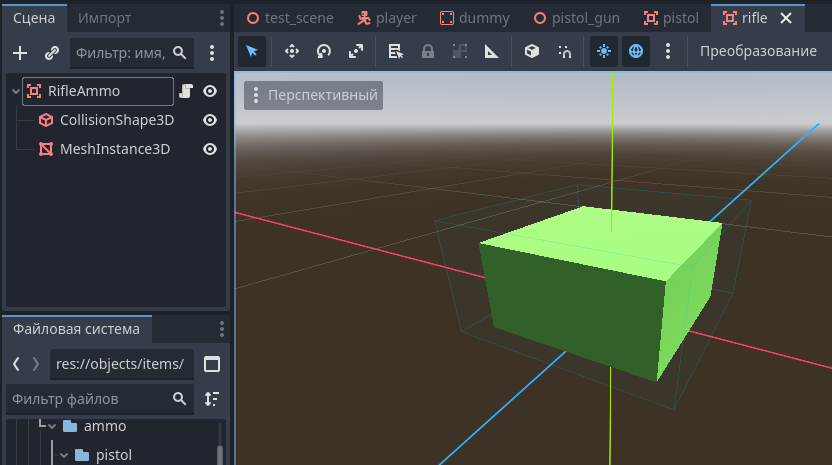832x465 pixels.
Task: Collapse the RifleAmmo tree node
Action: click(15, 91)
